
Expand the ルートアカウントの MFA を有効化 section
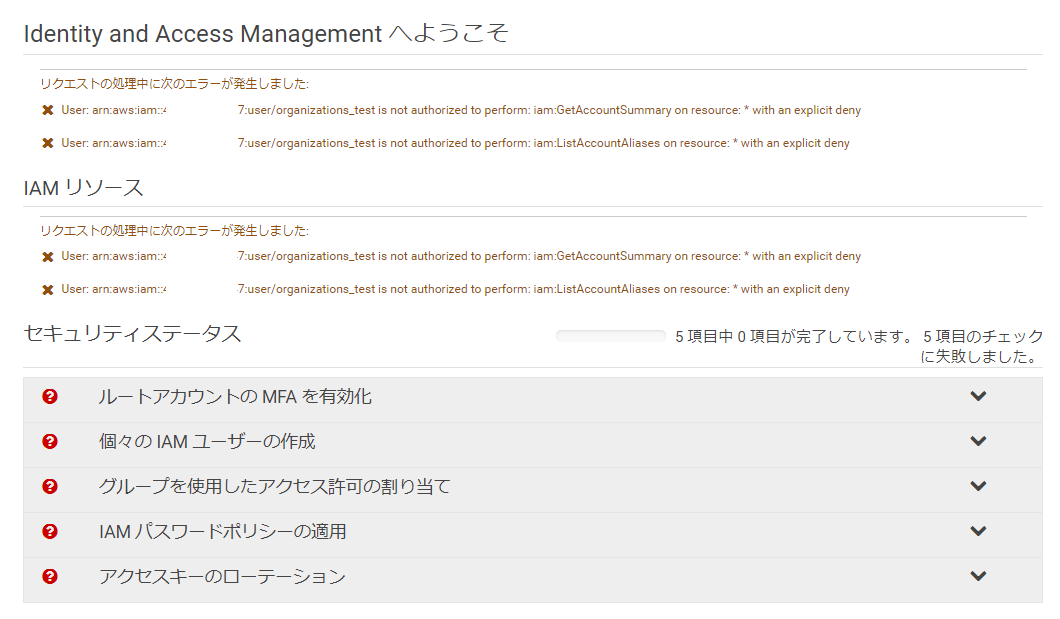coord(977,398)
